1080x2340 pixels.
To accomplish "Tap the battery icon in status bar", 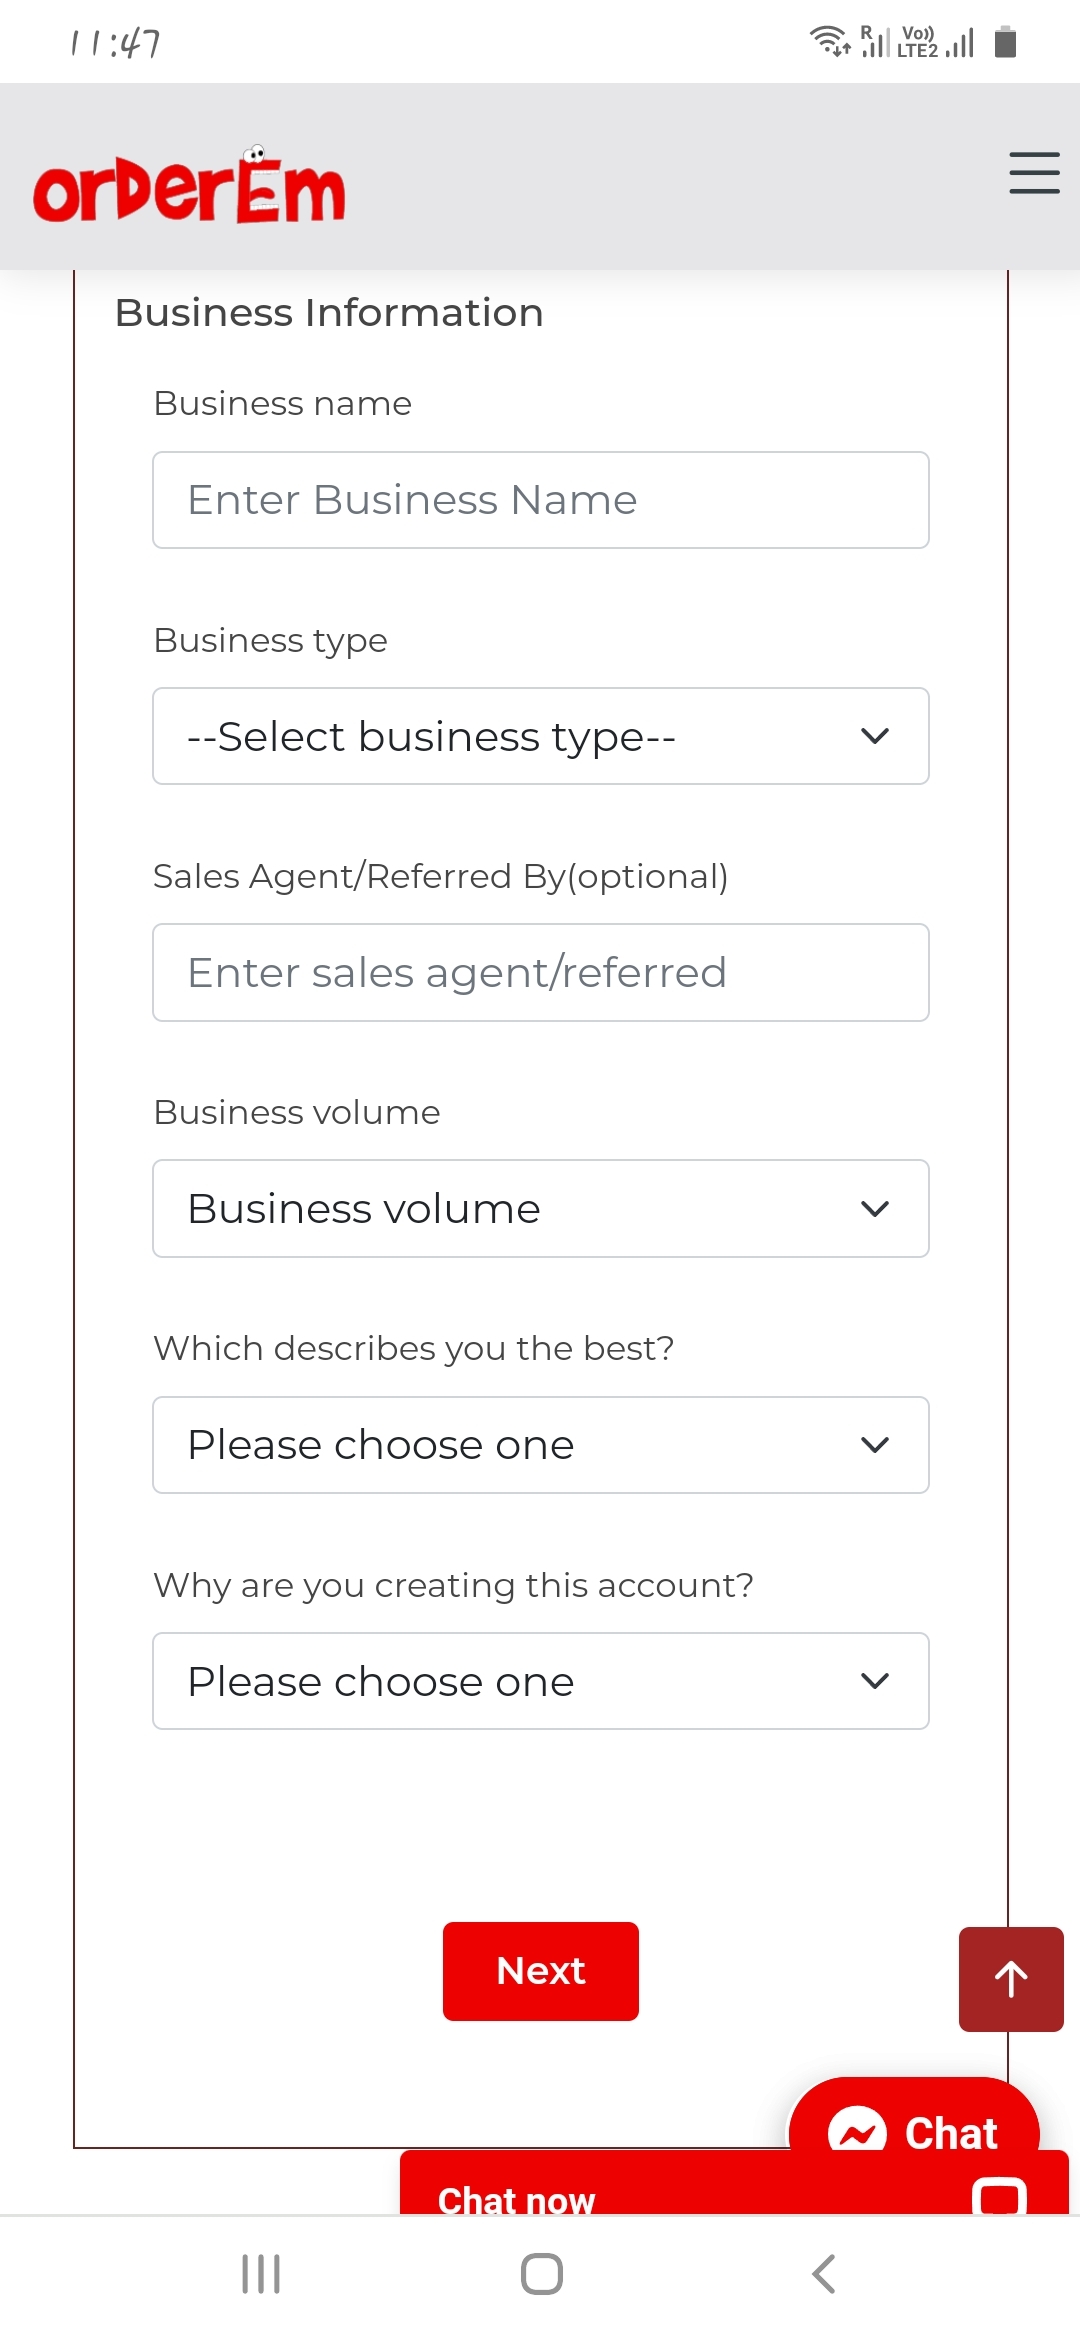I will [1005, 43].
